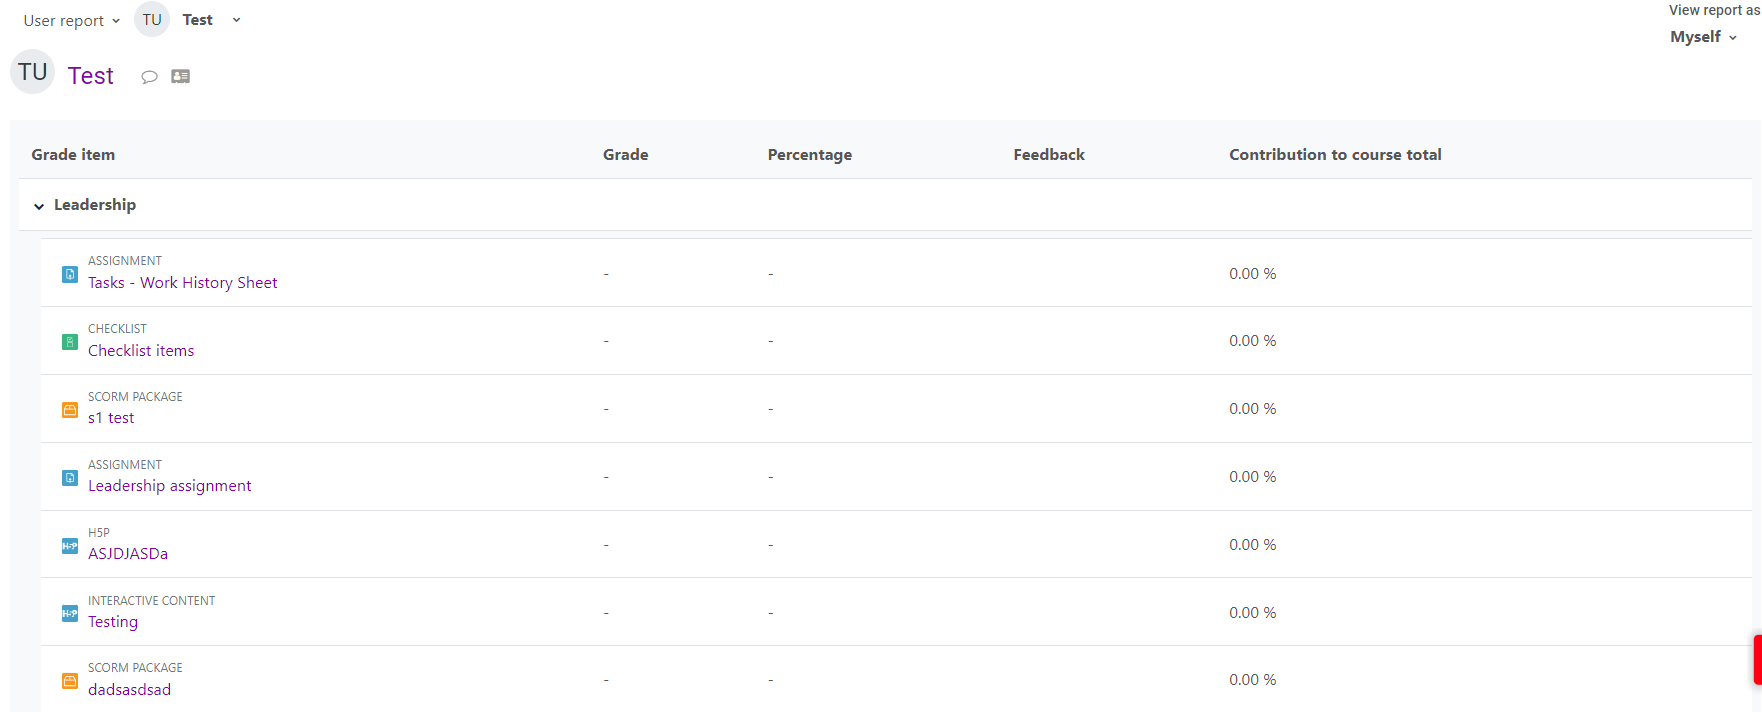
Task: Click the assignment icon for Leadership assignment
Action: coord(70,478)
